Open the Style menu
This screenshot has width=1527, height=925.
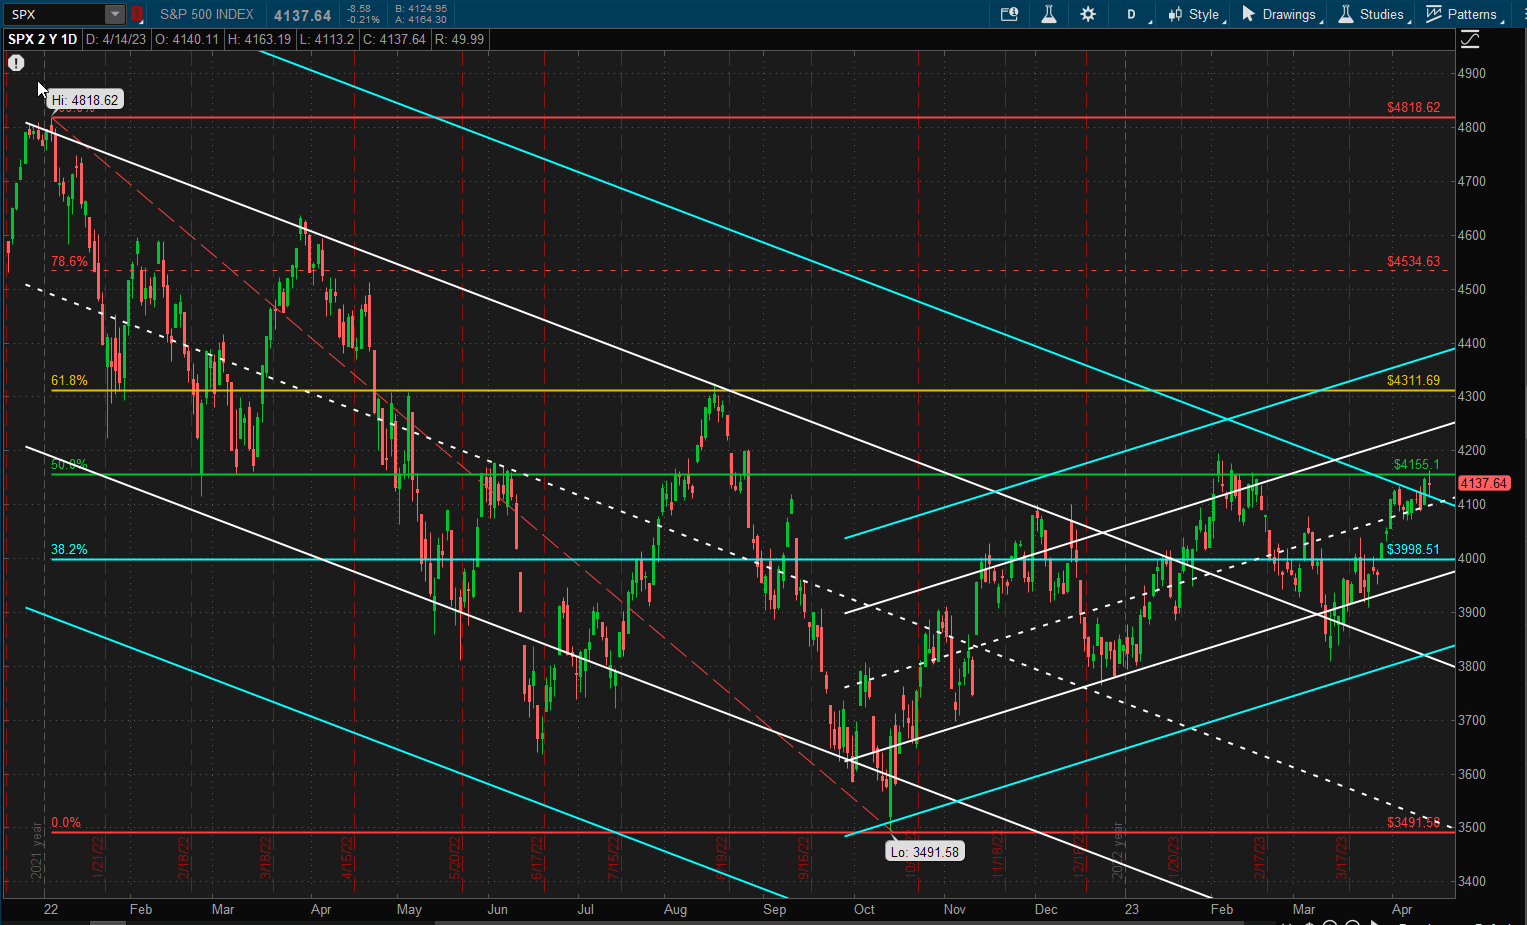(1195, 14)
